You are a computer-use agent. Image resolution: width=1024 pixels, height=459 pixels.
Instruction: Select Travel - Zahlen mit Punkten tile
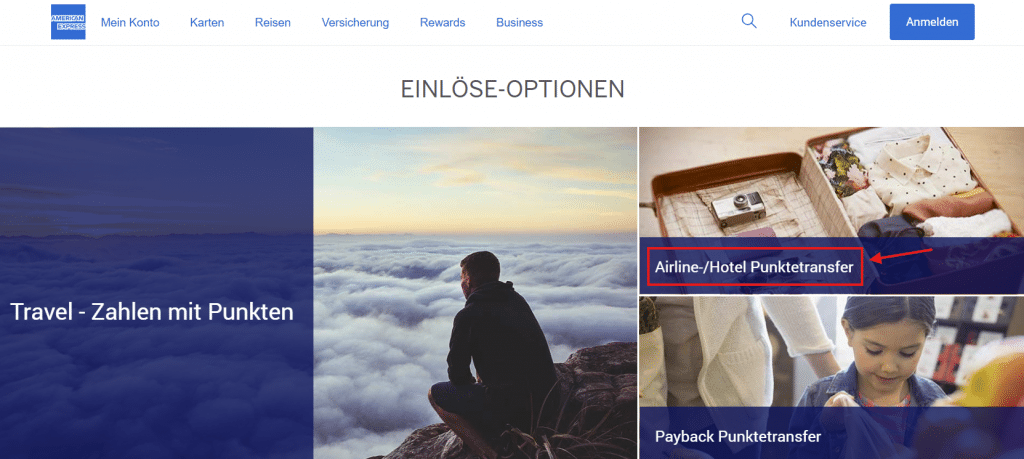click(x=152, y=312)
